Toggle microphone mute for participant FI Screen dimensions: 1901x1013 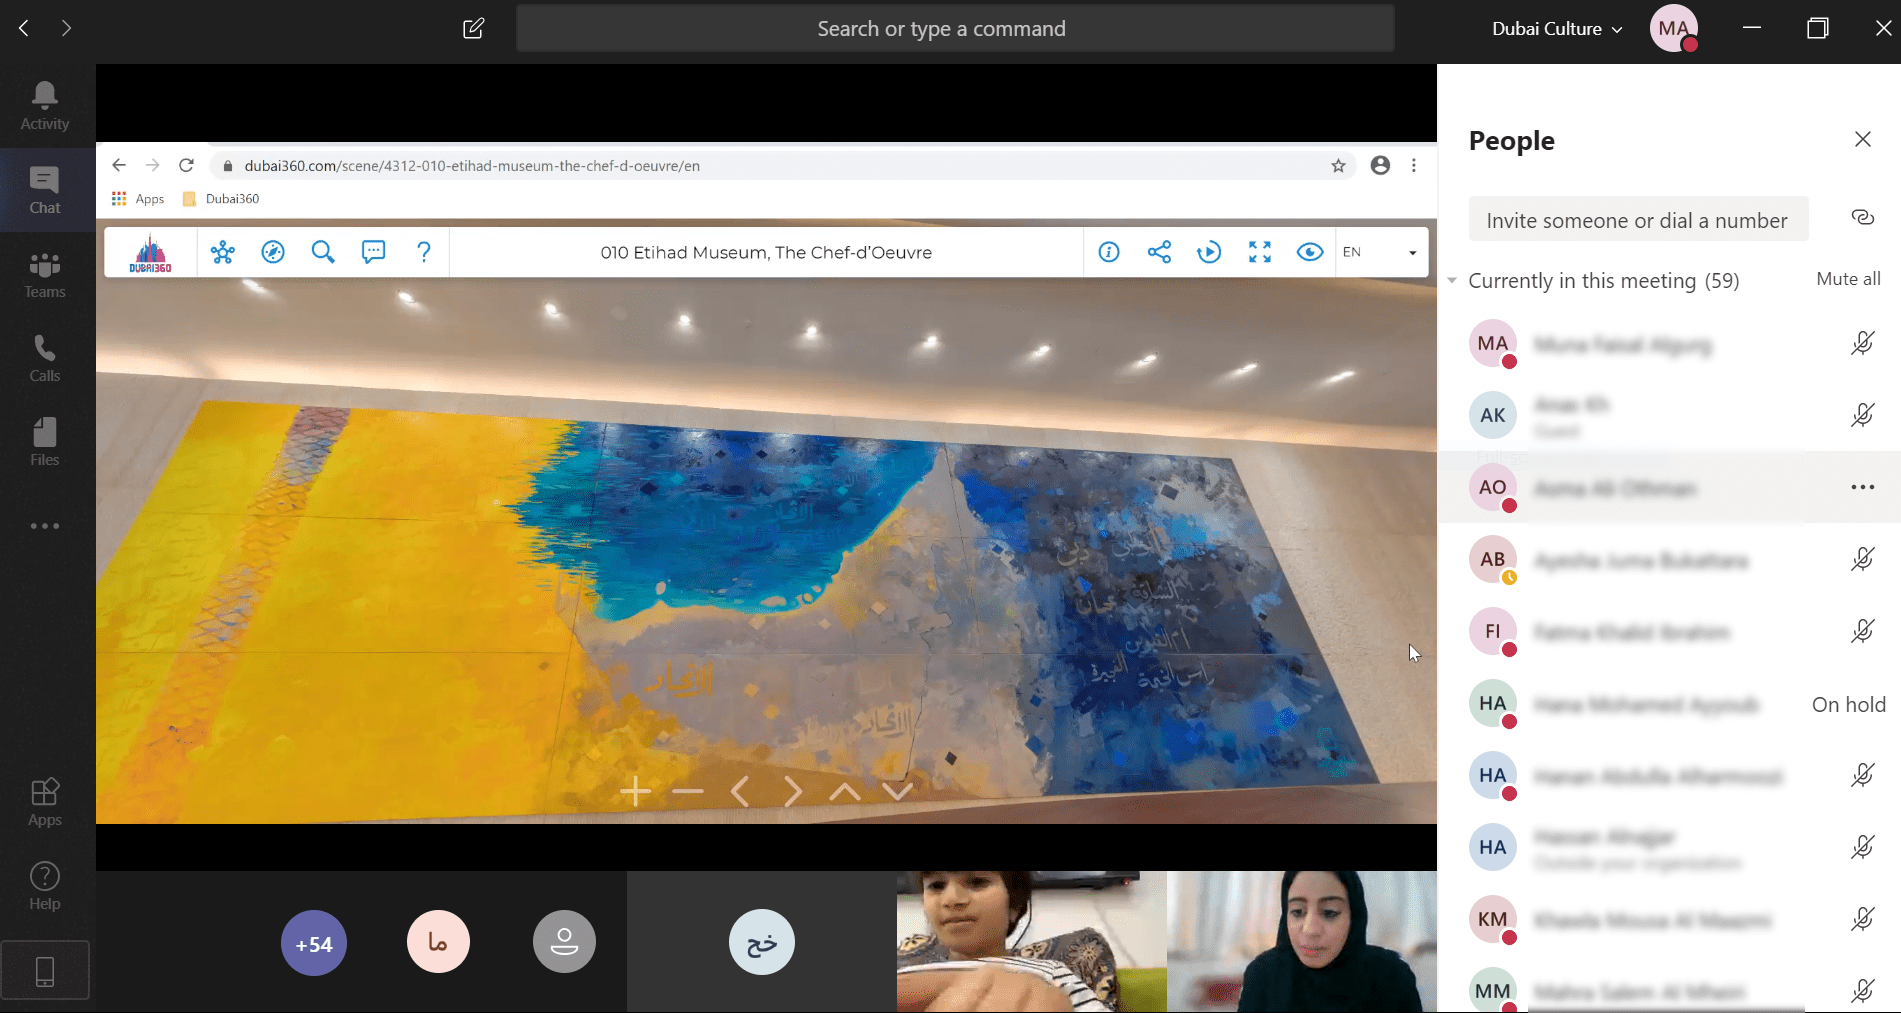[1861, 631]
